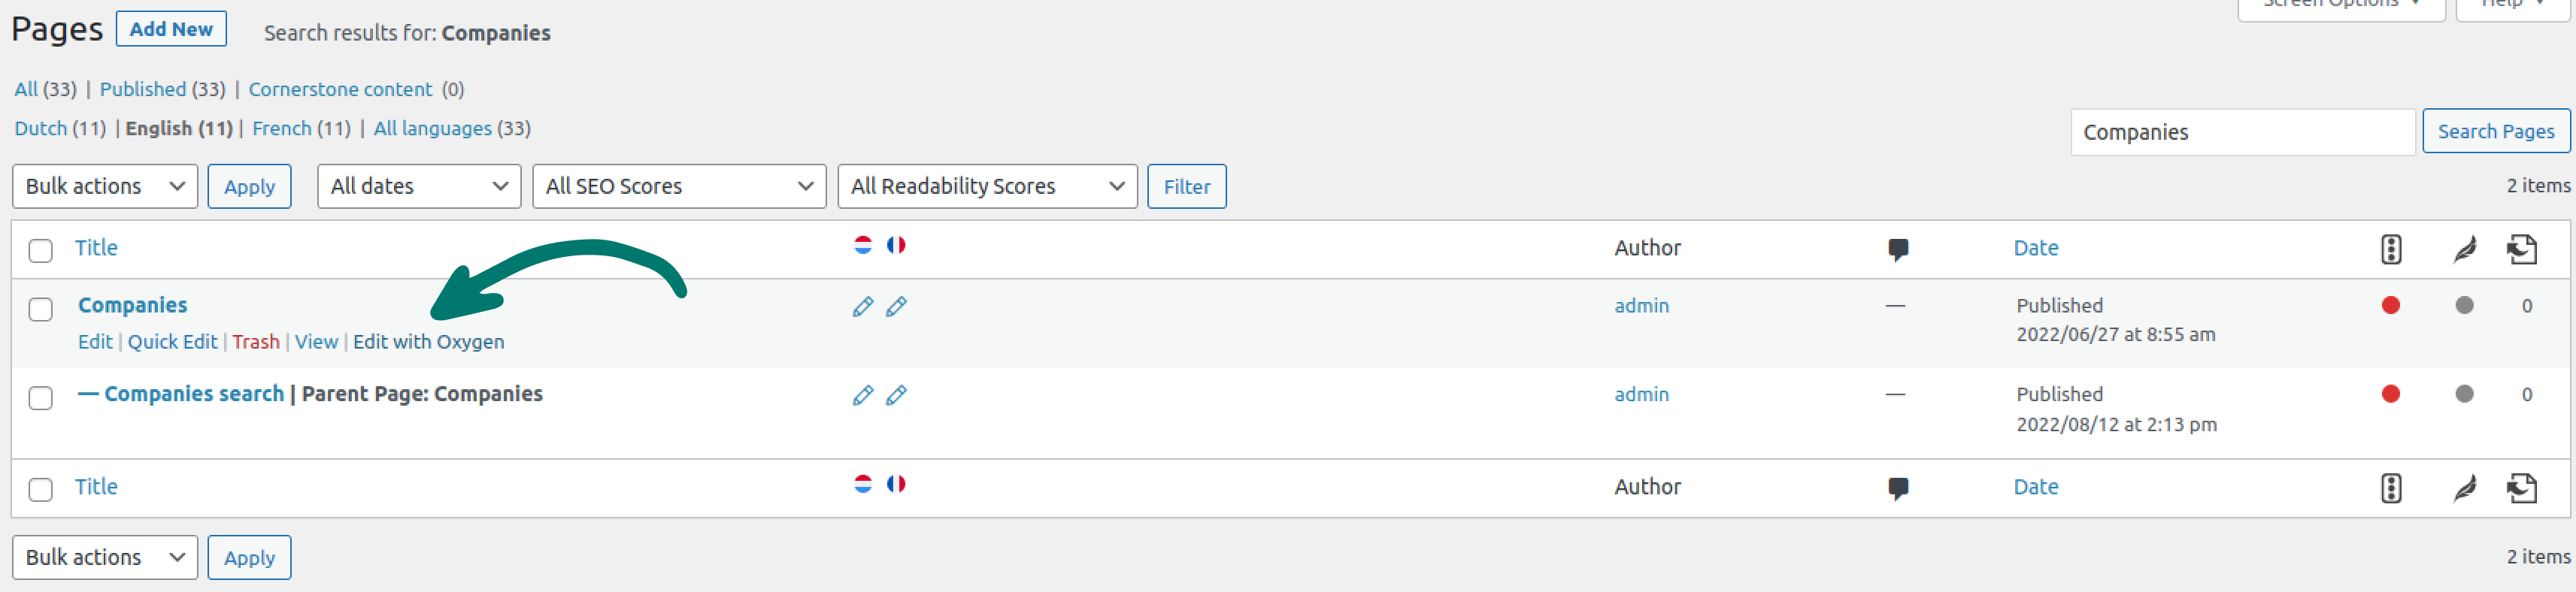This screenshot has width=2576, height=592.
Task: Click the red SEO score dot for Companies
Action: 2390,306
